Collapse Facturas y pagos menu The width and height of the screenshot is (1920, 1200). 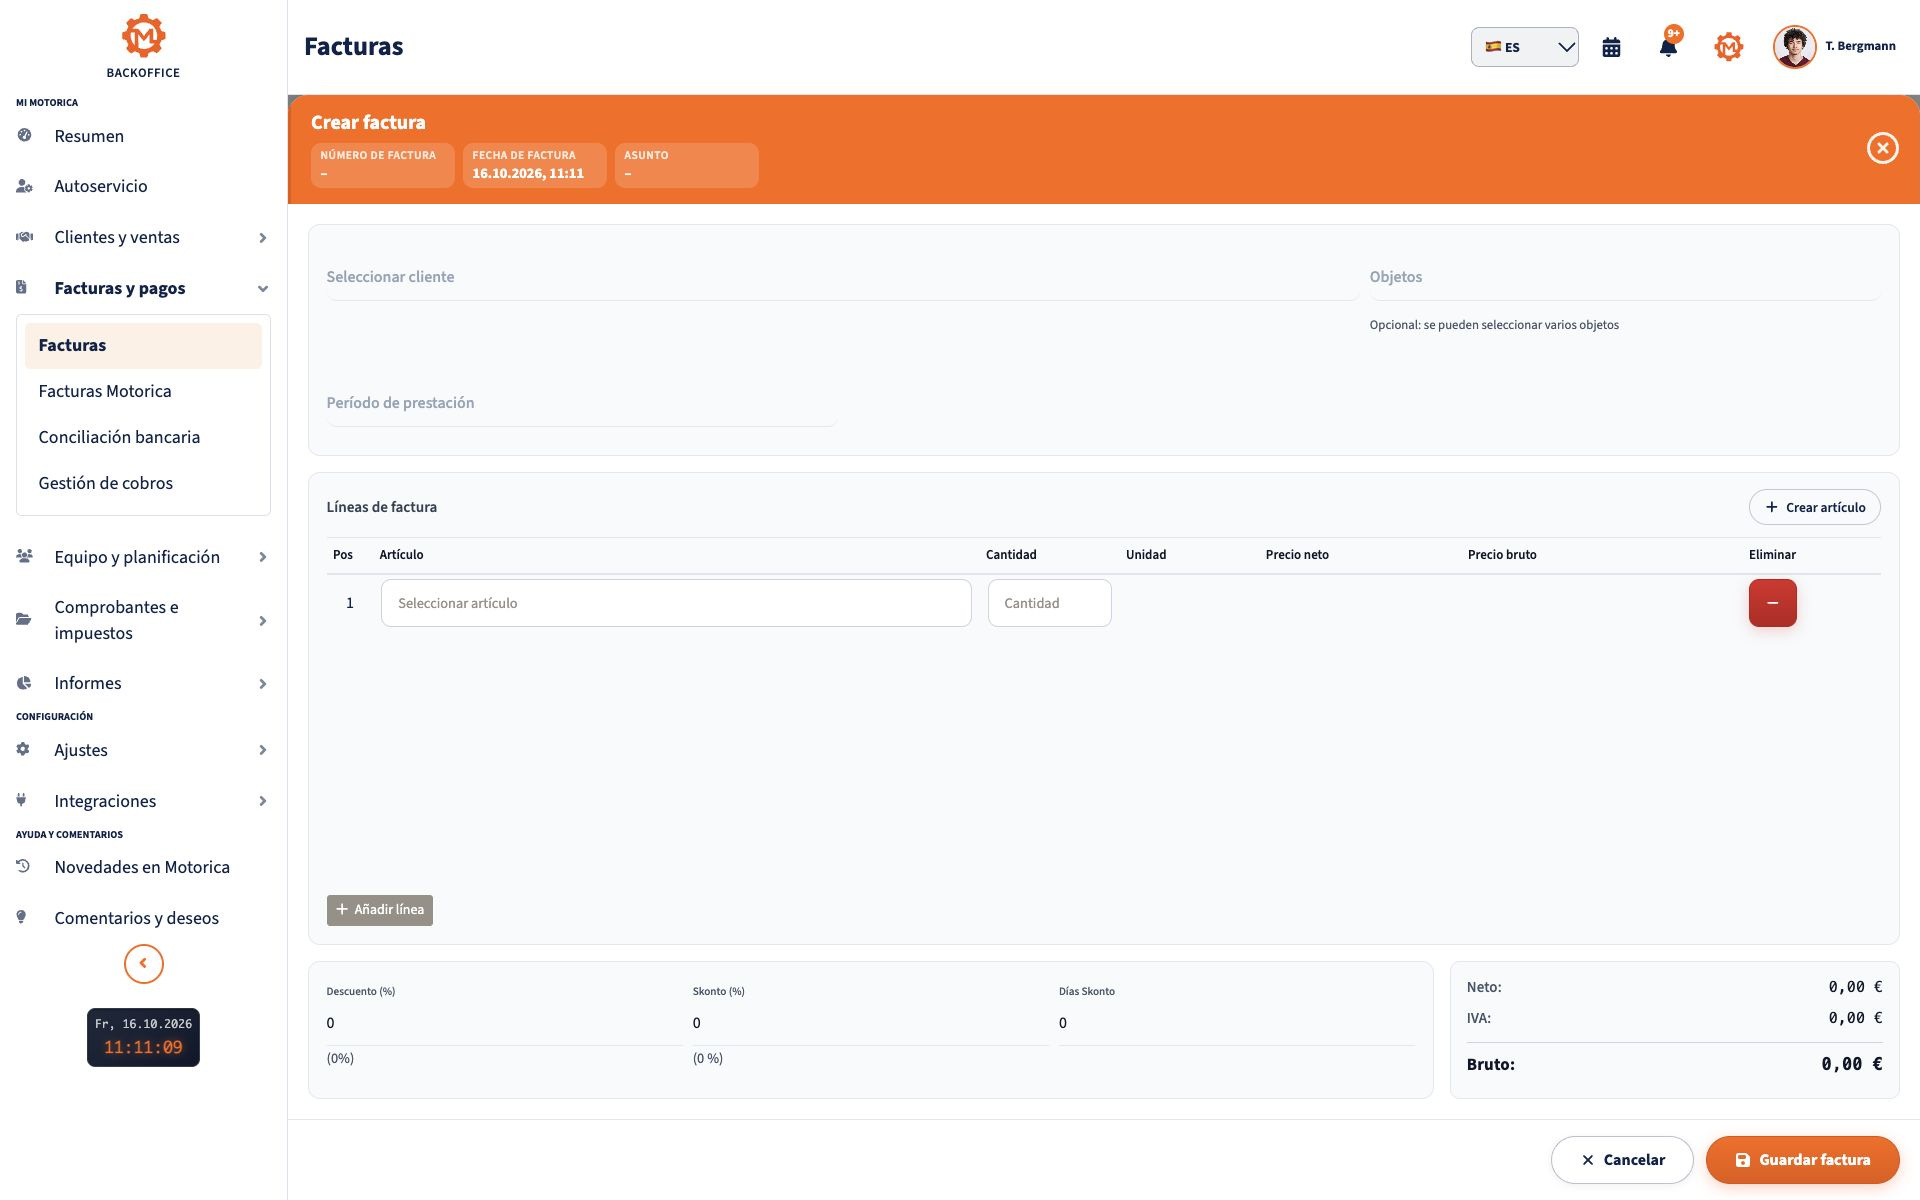(143, 288)
